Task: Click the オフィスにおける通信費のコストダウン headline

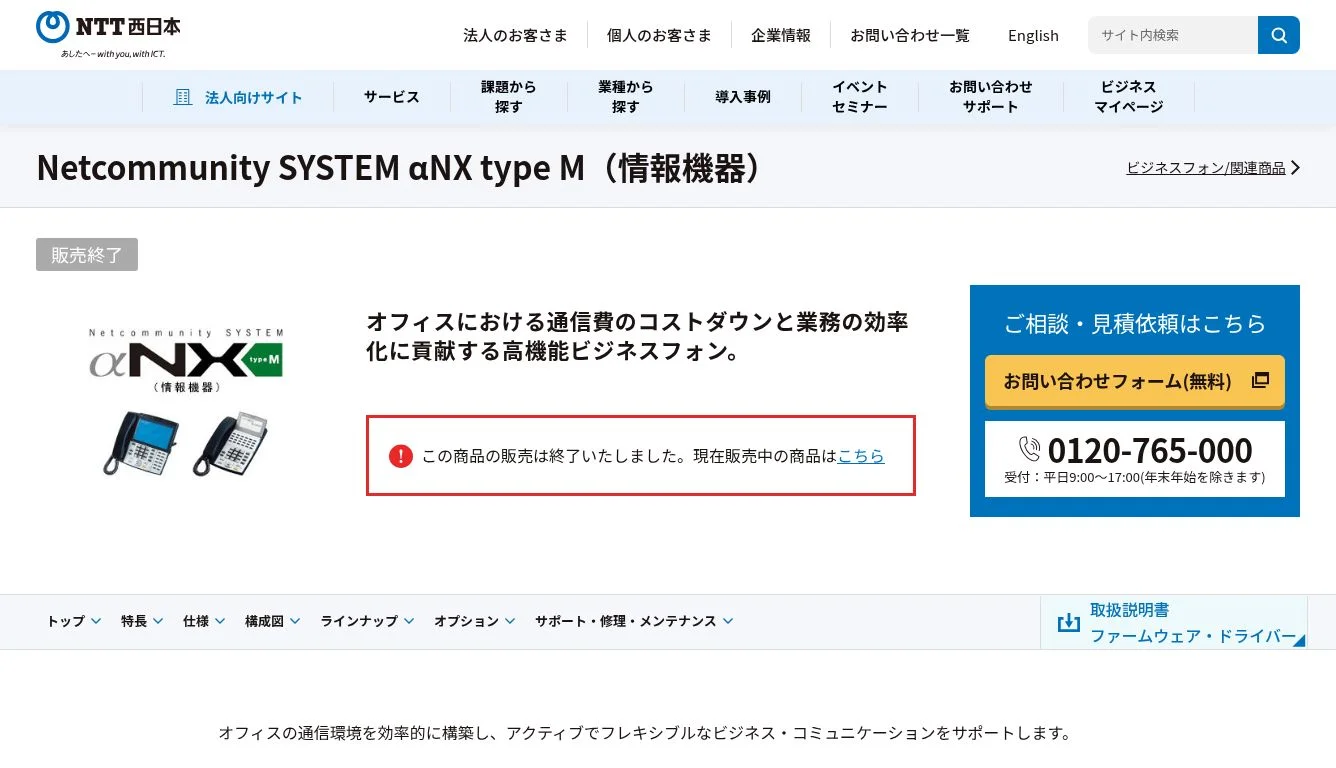Action: tap(637, 337)
